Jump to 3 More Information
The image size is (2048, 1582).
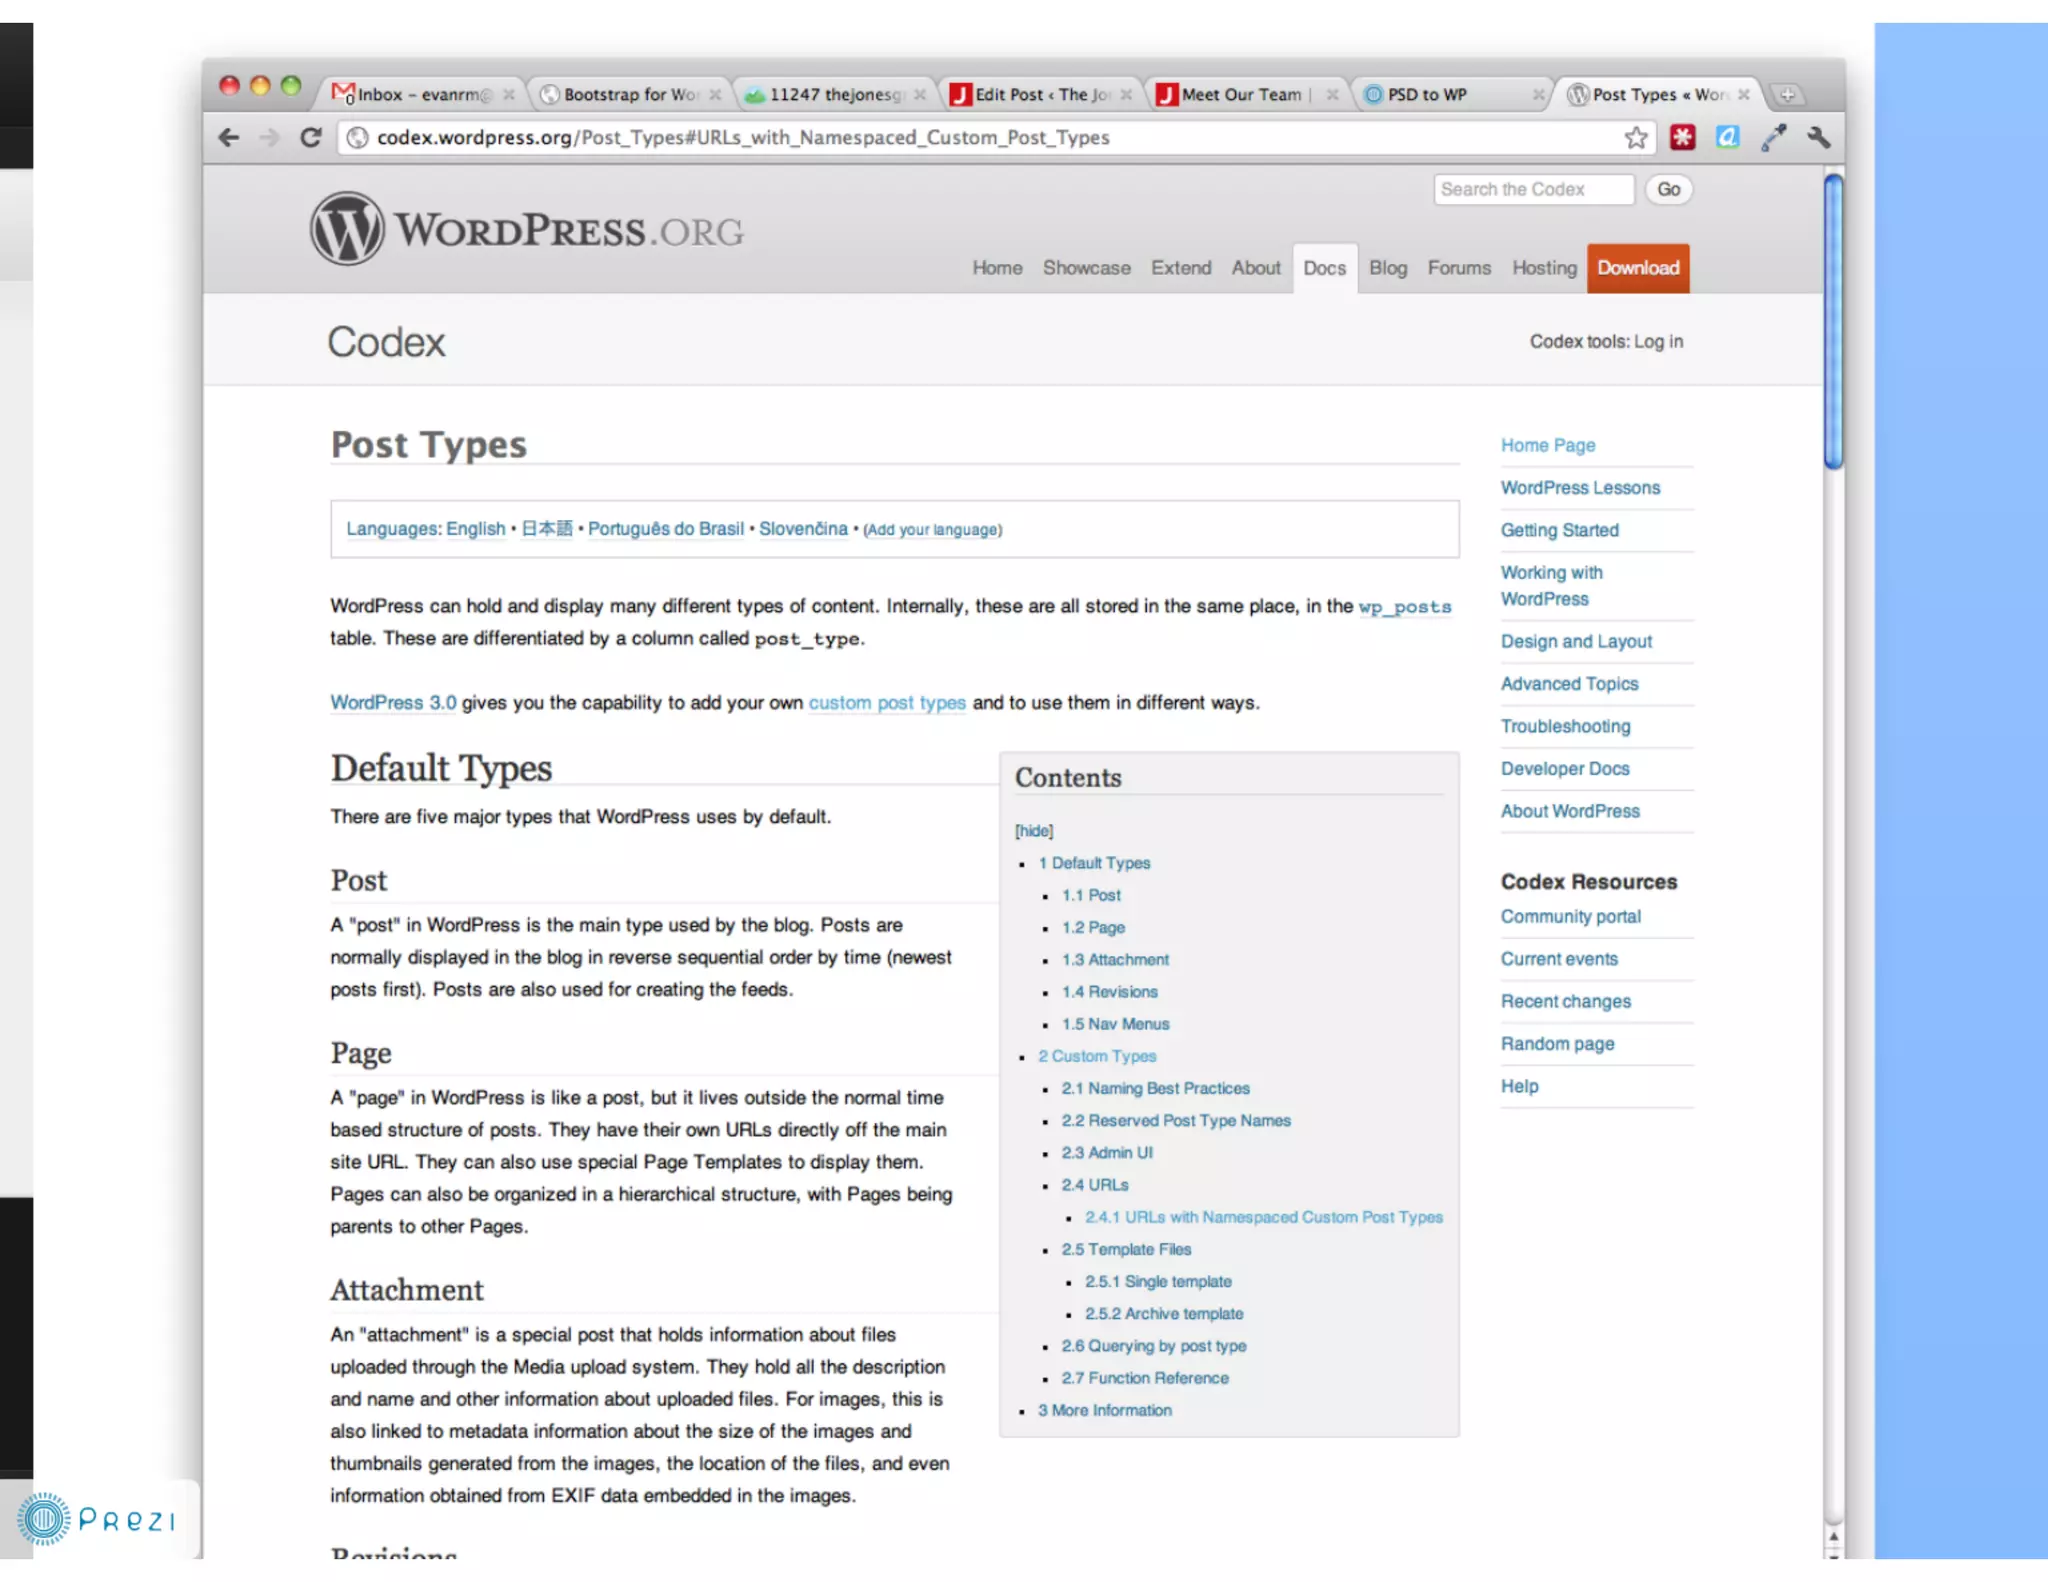(x=1105, y=1410)
